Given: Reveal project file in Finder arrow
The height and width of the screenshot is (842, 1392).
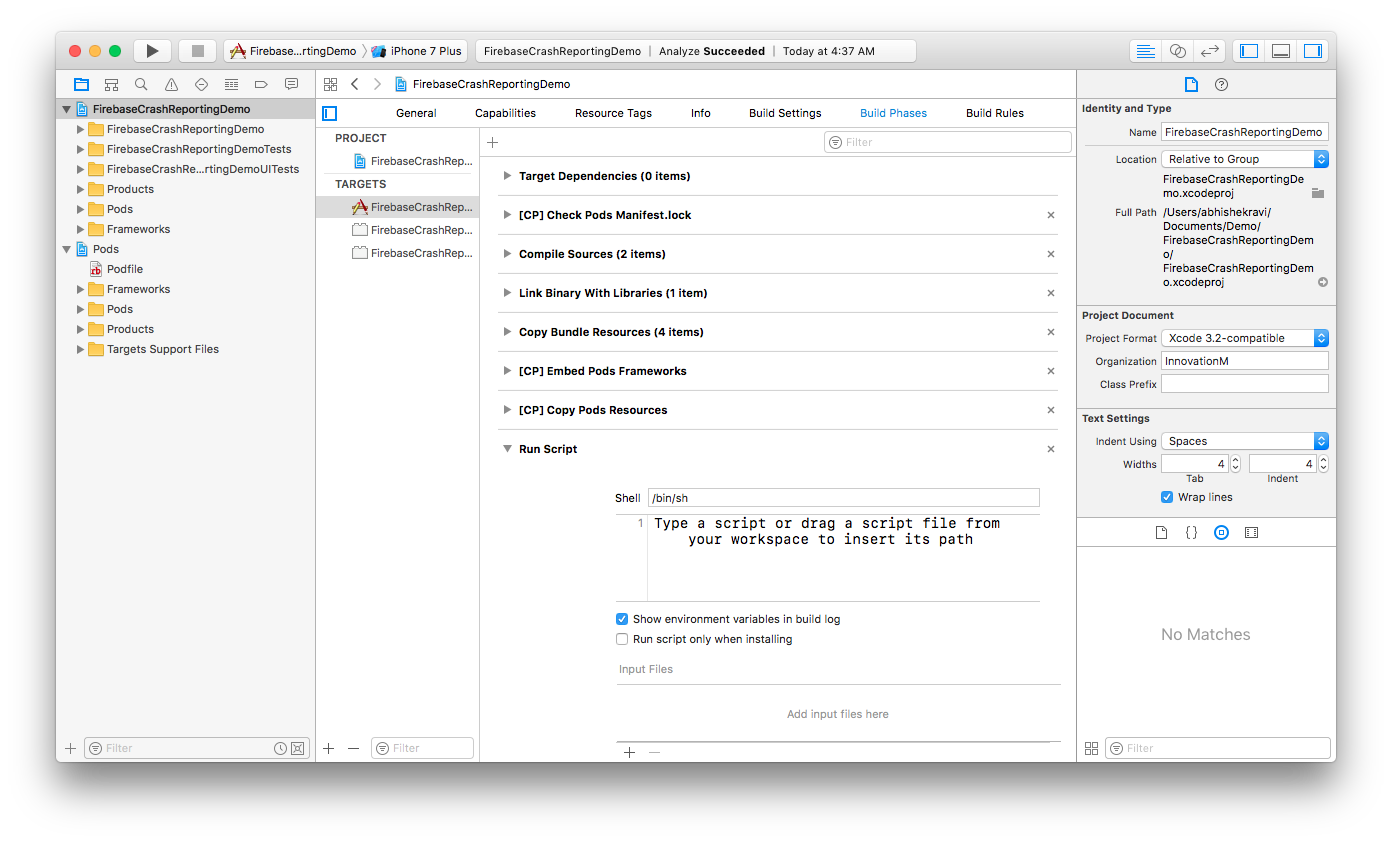Looking at the screenshot, I should (x=1323, y=283).
